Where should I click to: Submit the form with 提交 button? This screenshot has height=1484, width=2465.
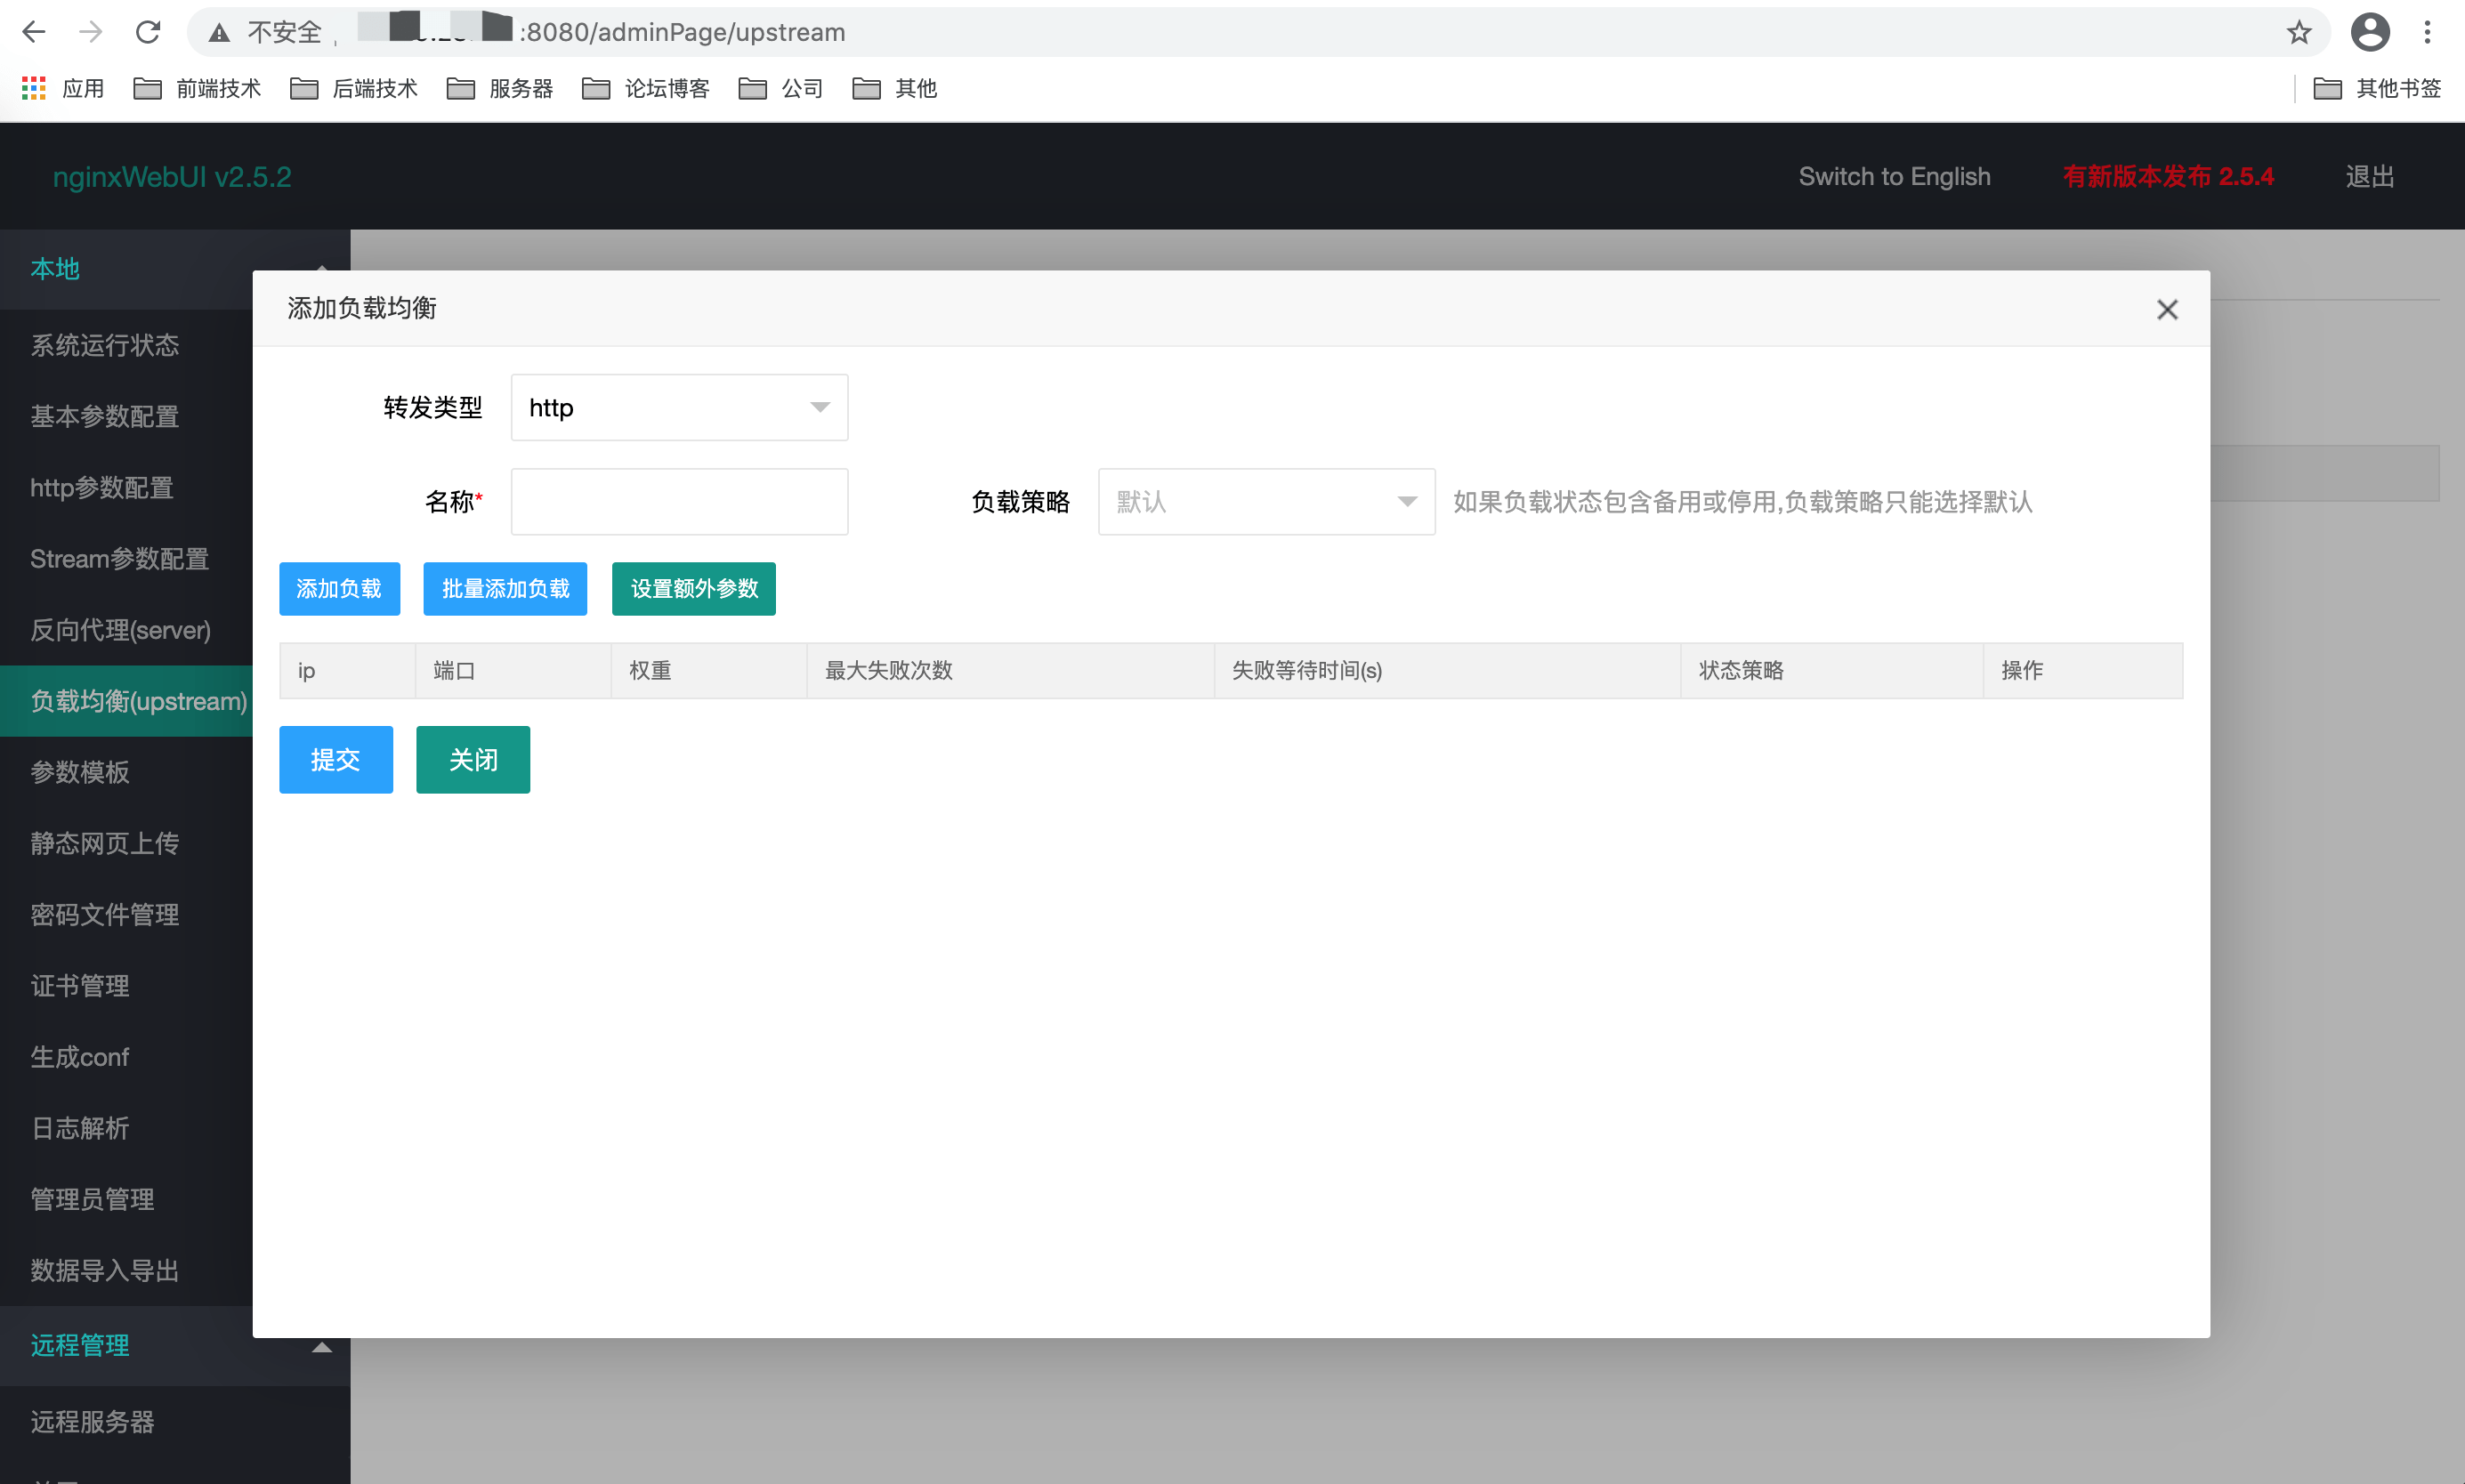pyautogui.click(x=336, y=759)
